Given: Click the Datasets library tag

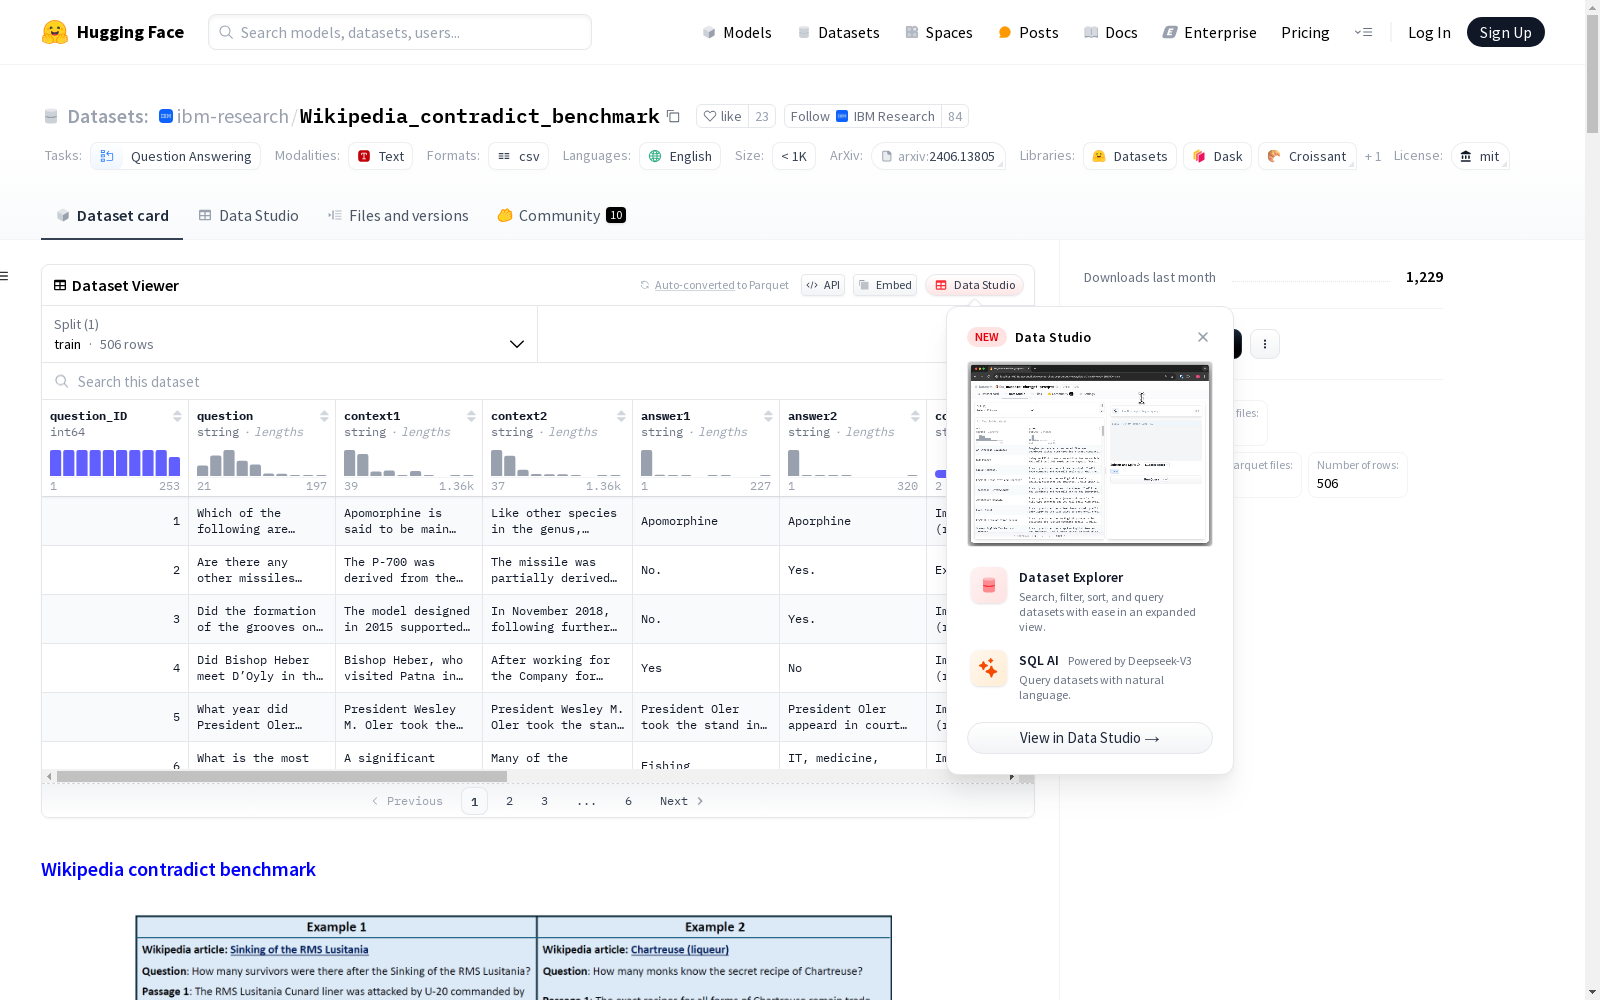Looking at the screenshot, I should 1130,156.
